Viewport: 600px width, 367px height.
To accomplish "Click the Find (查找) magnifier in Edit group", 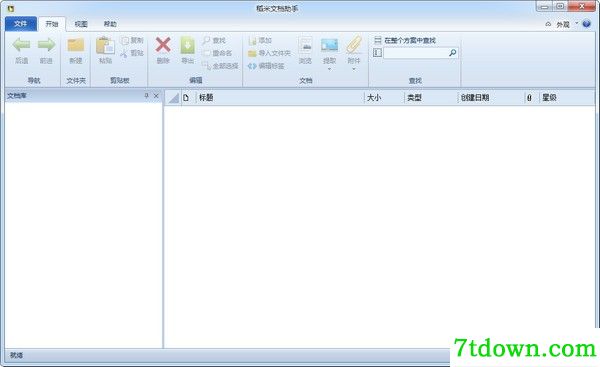I will (214, 40).
